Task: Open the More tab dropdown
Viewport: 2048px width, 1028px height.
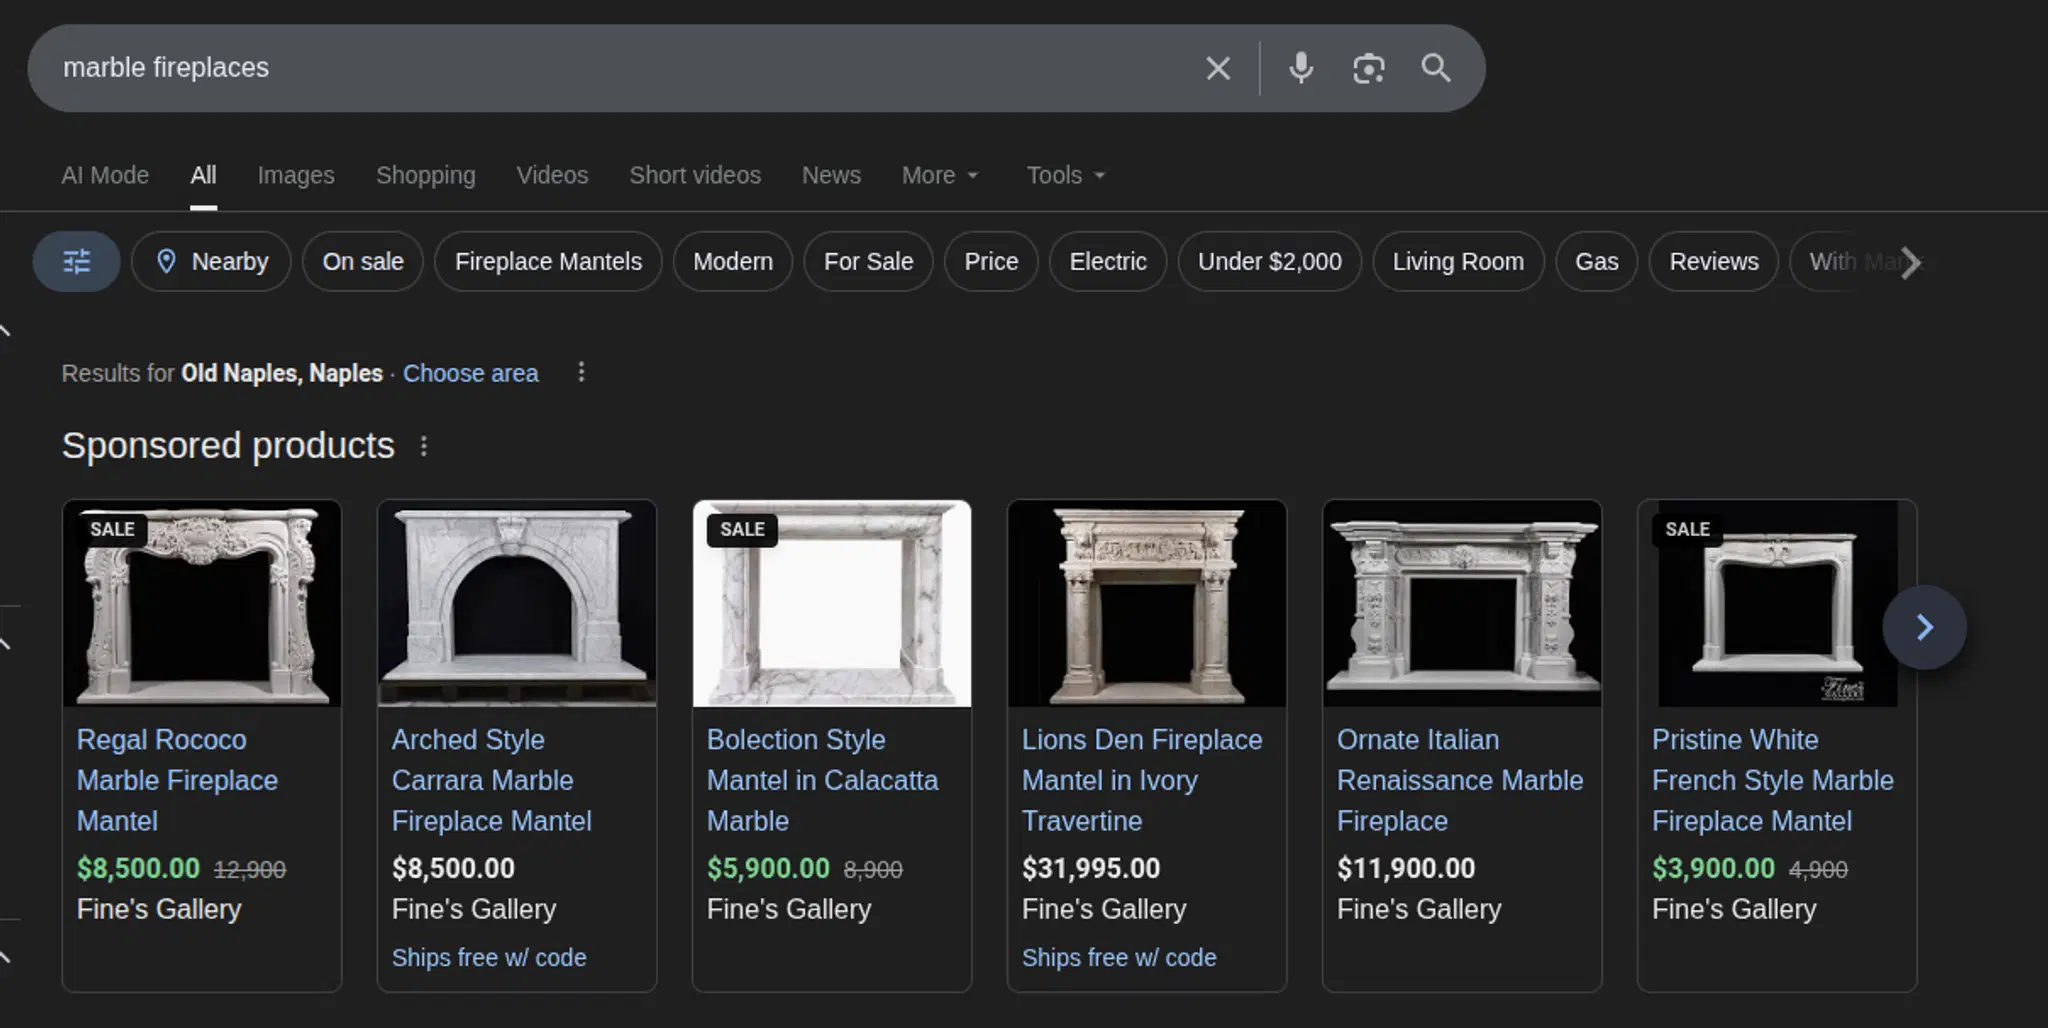Action: click(938, 175)
